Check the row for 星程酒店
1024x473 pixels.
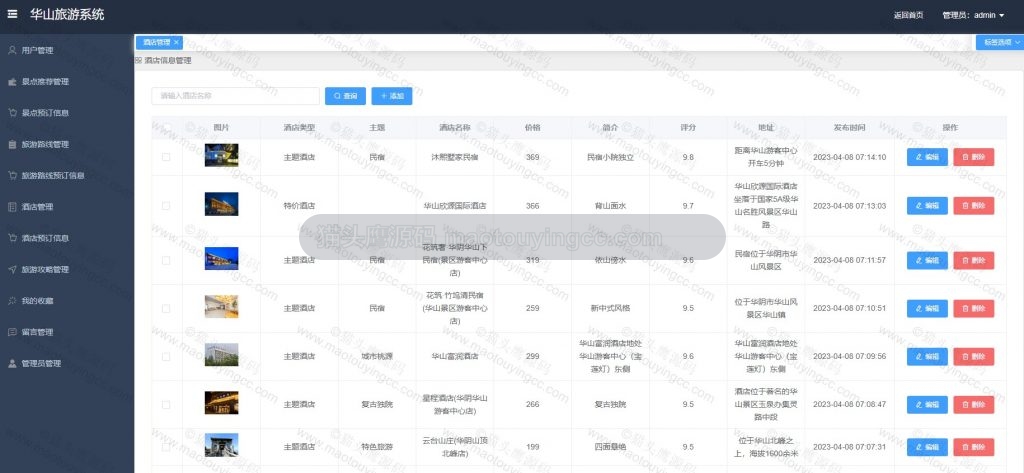(x=166, y=404)
